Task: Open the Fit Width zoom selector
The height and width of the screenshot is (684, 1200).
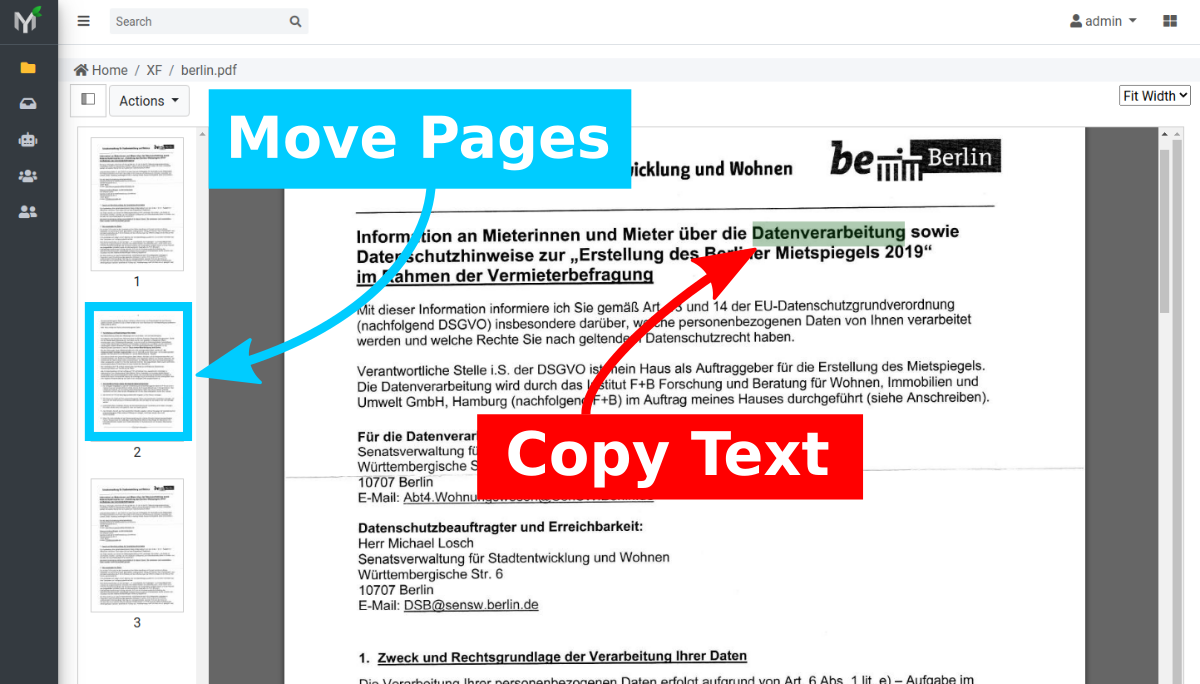Action: coord(1155,96)
